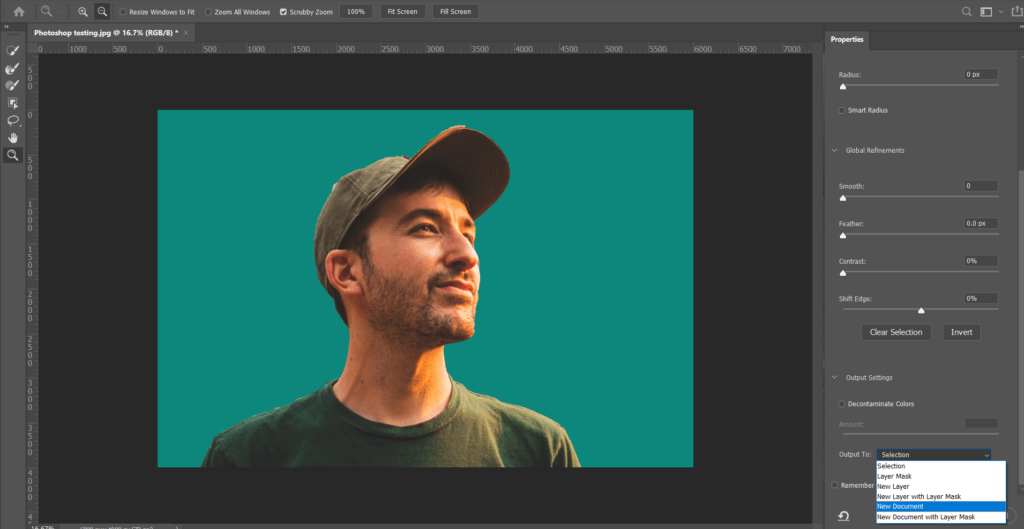Click the Shift Edge slider handle
The image size is (1024, 529).
tap(921, 311)
